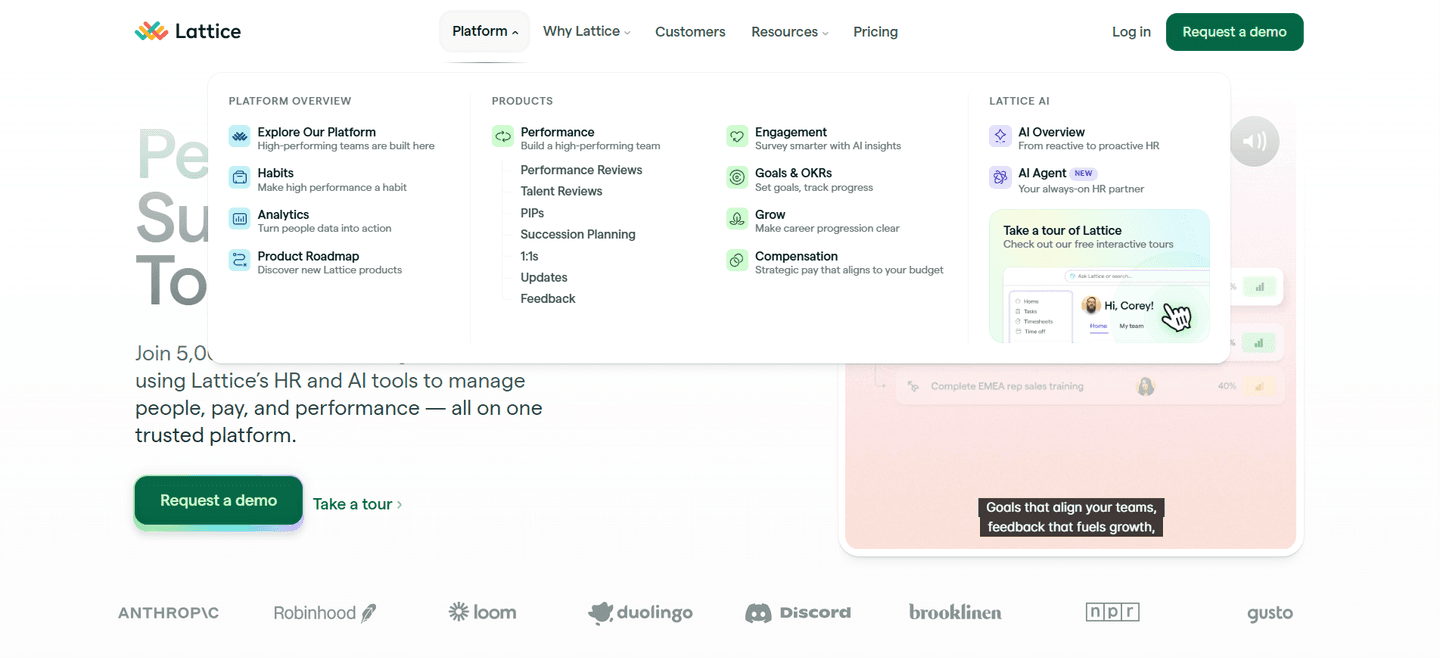Click the Discord customer logo
This screenshot has width=1440, height=658.
798,613
